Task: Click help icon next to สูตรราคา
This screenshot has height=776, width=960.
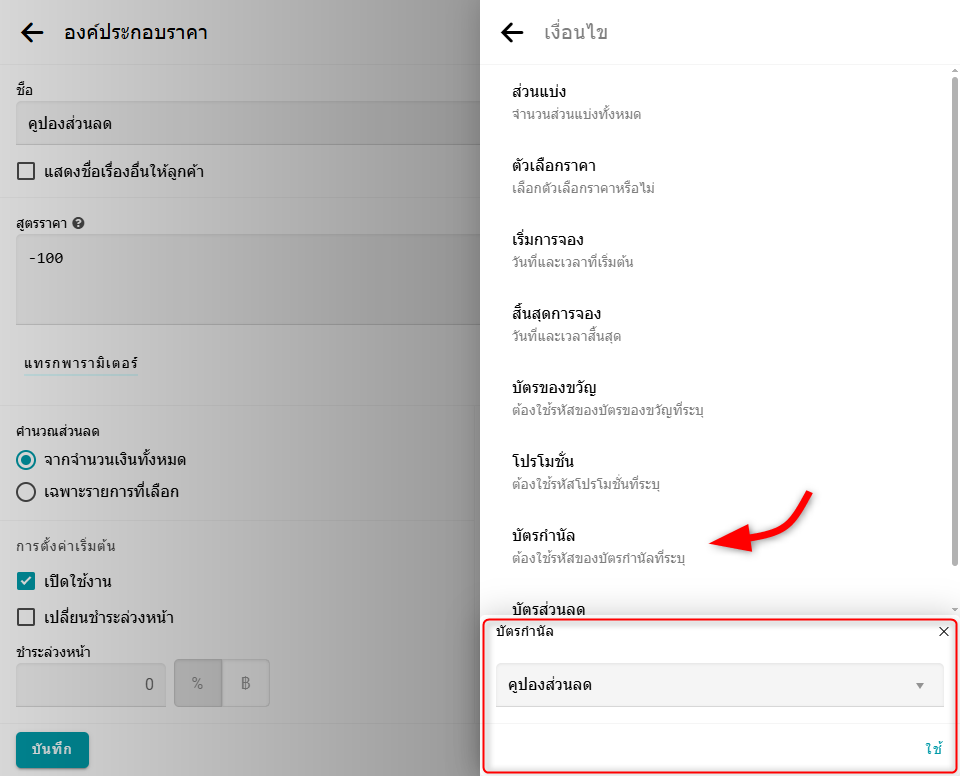Action: [x=78, y=223]
